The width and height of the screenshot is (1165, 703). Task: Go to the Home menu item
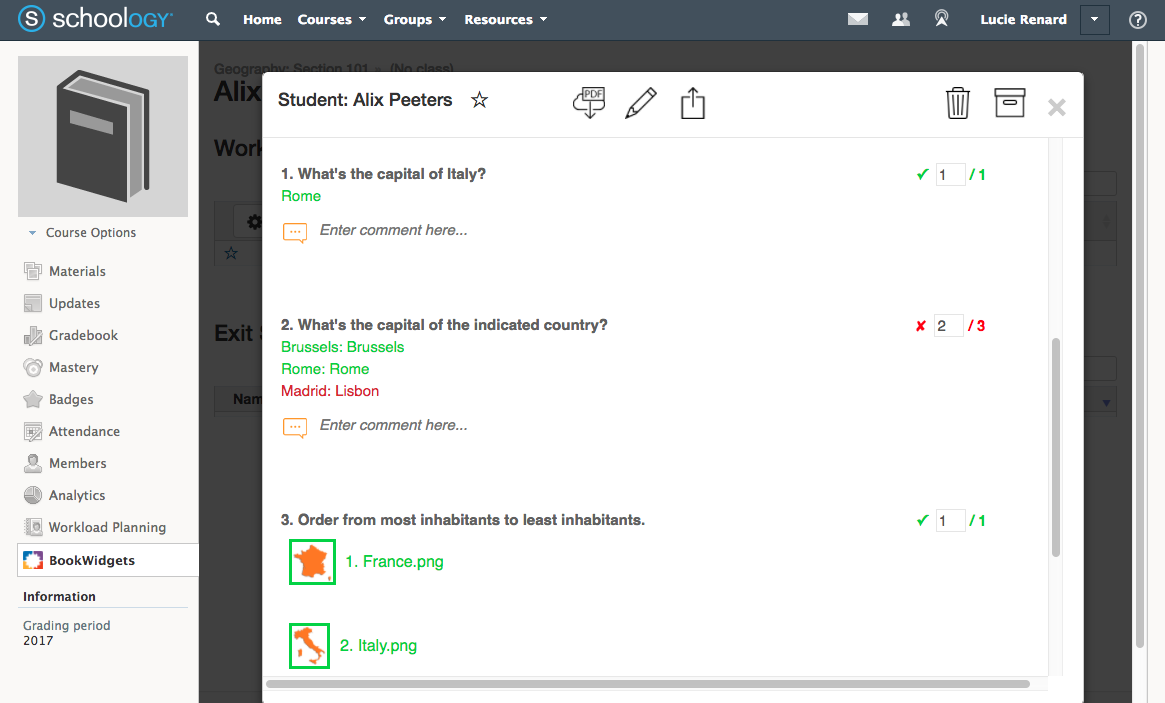(x=262, y=19)
